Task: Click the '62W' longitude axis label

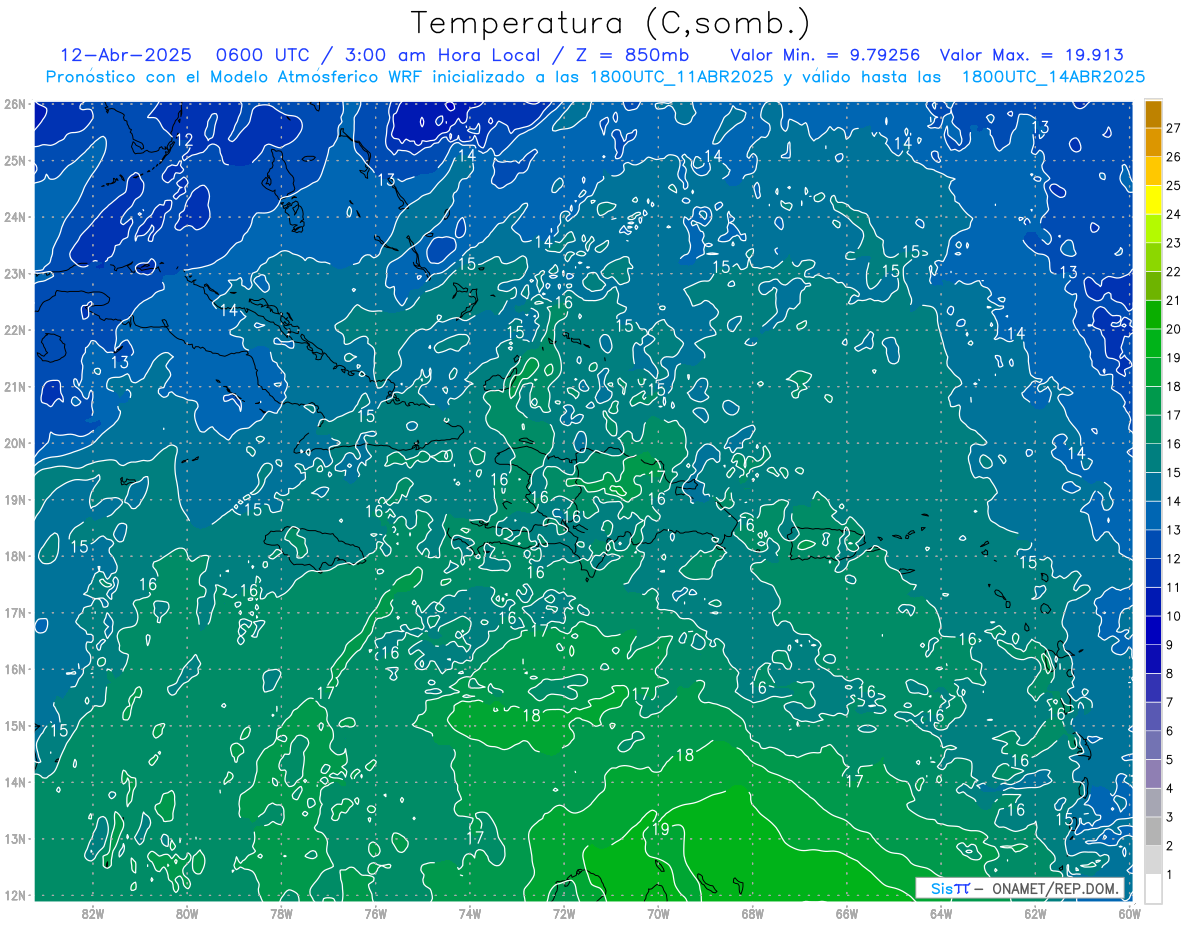Action: tap(1035, 913)
